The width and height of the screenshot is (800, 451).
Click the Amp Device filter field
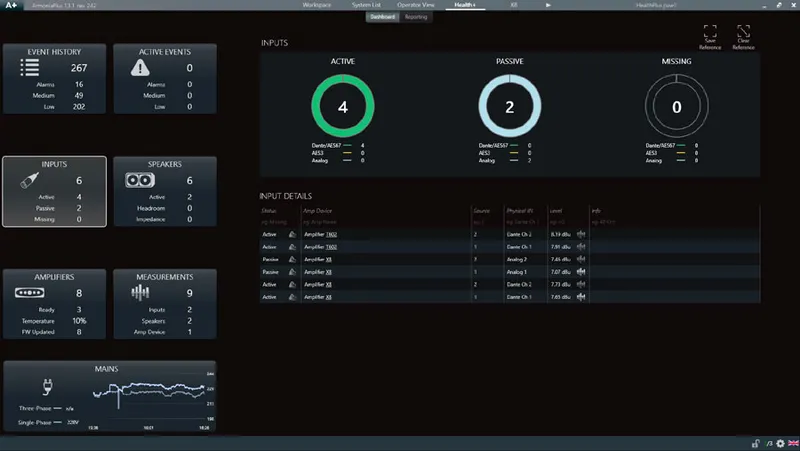(386, 222)
